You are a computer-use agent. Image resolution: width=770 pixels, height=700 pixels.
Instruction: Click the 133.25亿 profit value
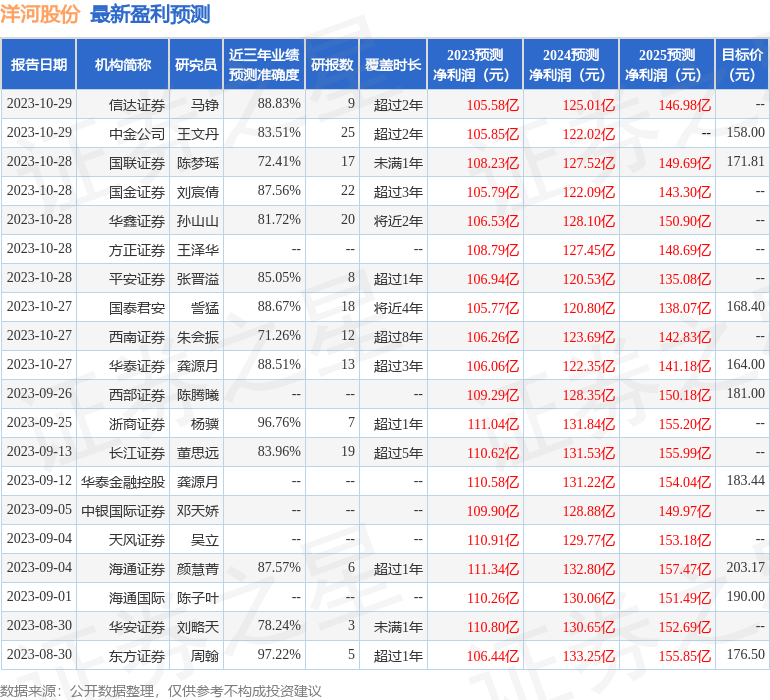tap(589, 655)
